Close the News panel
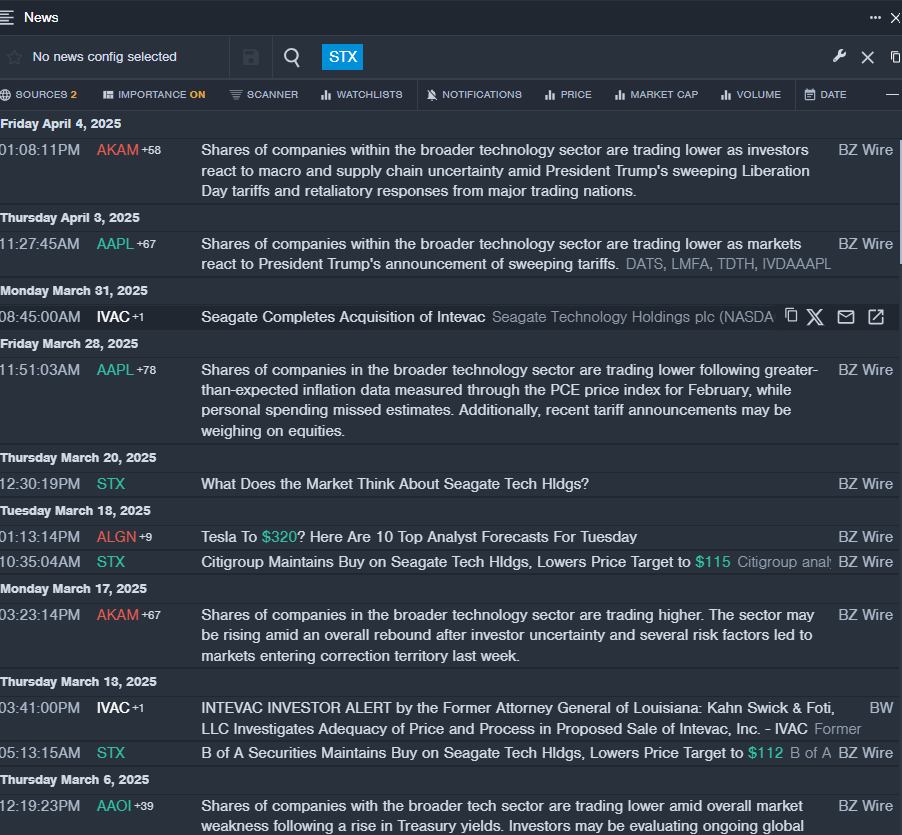This screenshot has width=902, height=835. 895,18
